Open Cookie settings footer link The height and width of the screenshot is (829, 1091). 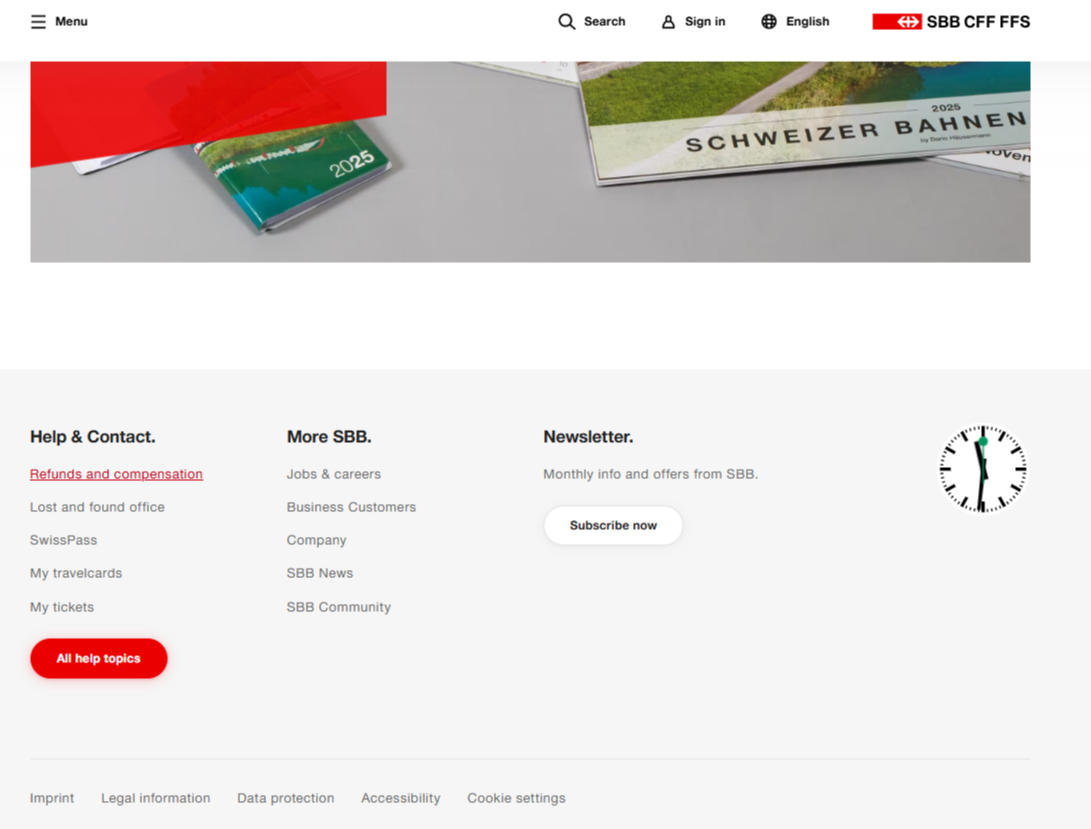(516, 798)
